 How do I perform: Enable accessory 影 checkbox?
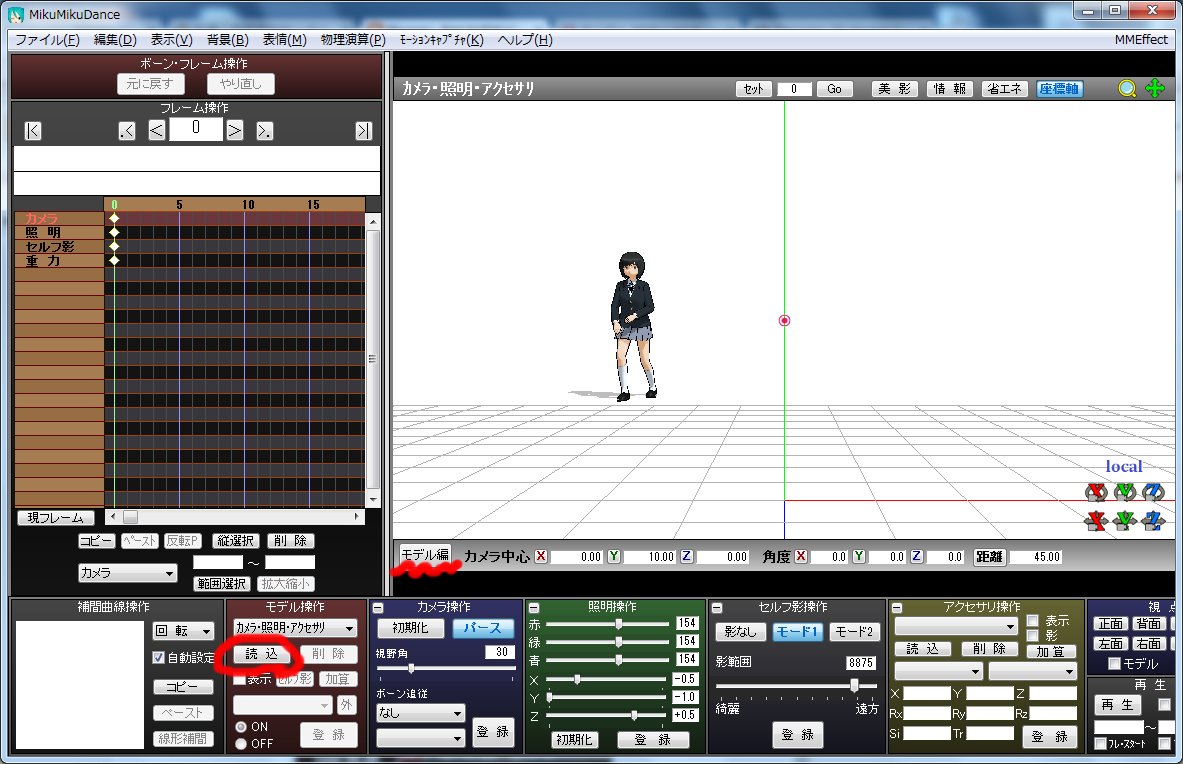click(x=1033, y=636)
